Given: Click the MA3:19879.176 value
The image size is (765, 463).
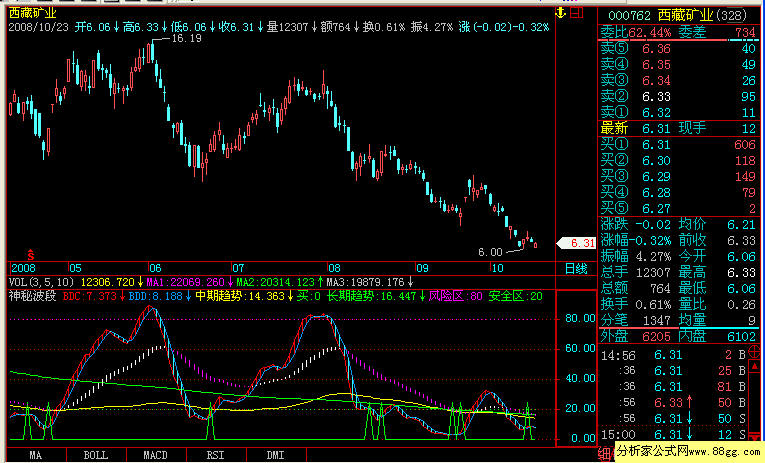Looking at the screenshot, I should click(365, 282).
